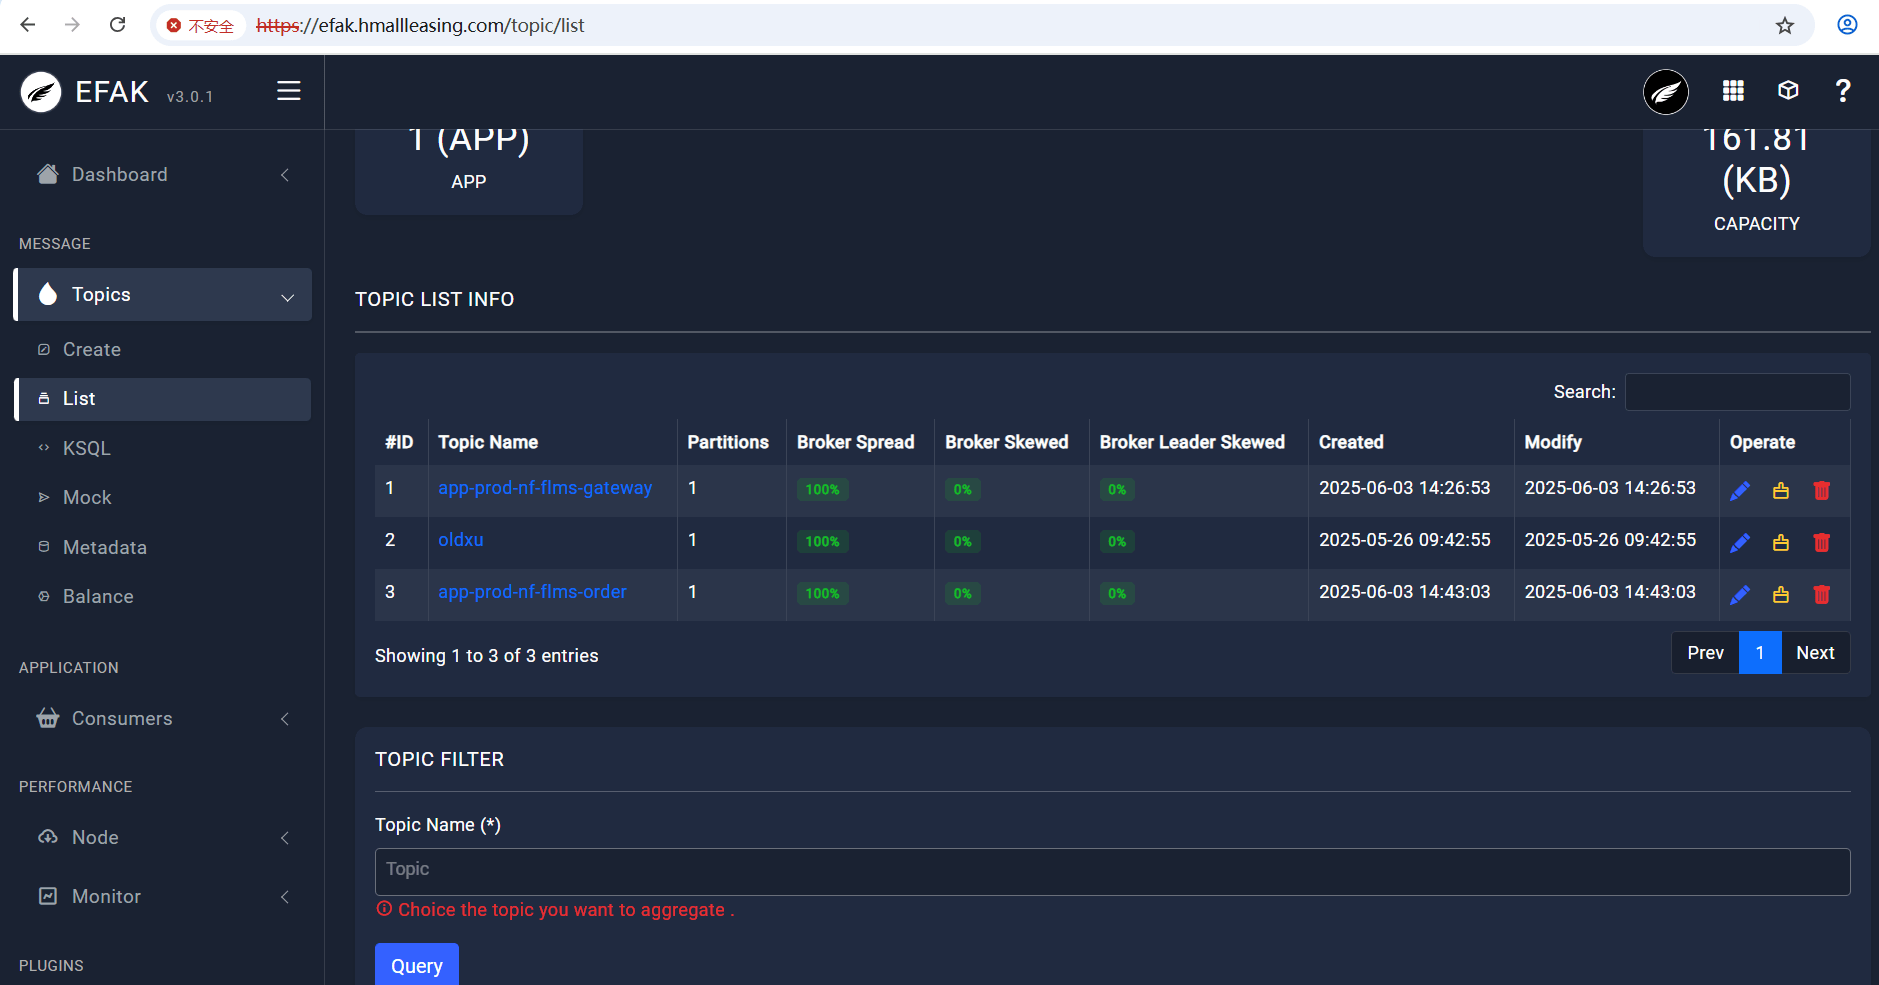Open the KSQL menu item
1879x985 pixels.
[87, 449]
